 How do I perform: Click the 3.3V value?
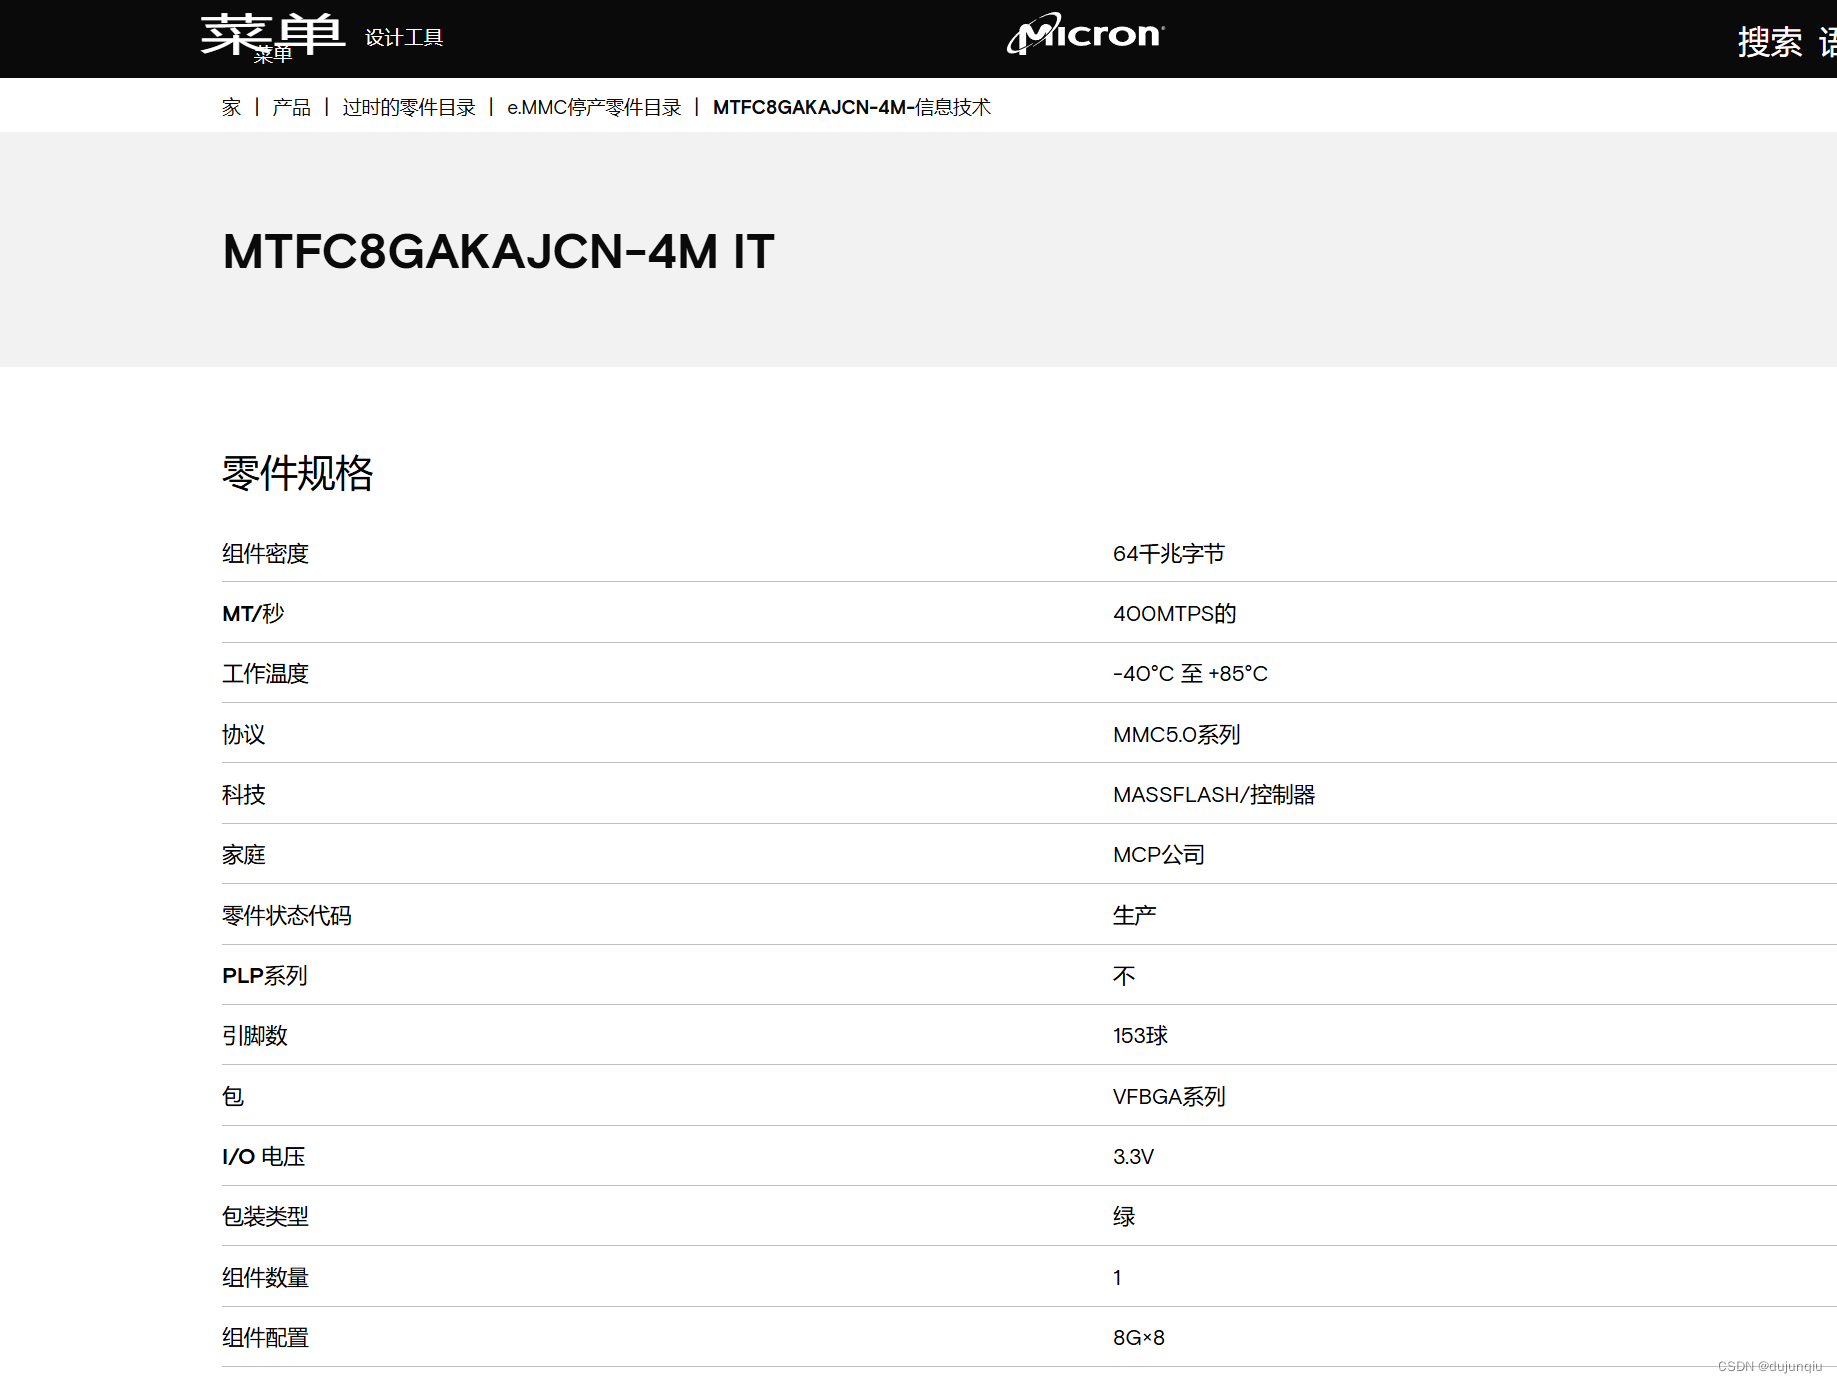[1133, 1156]
